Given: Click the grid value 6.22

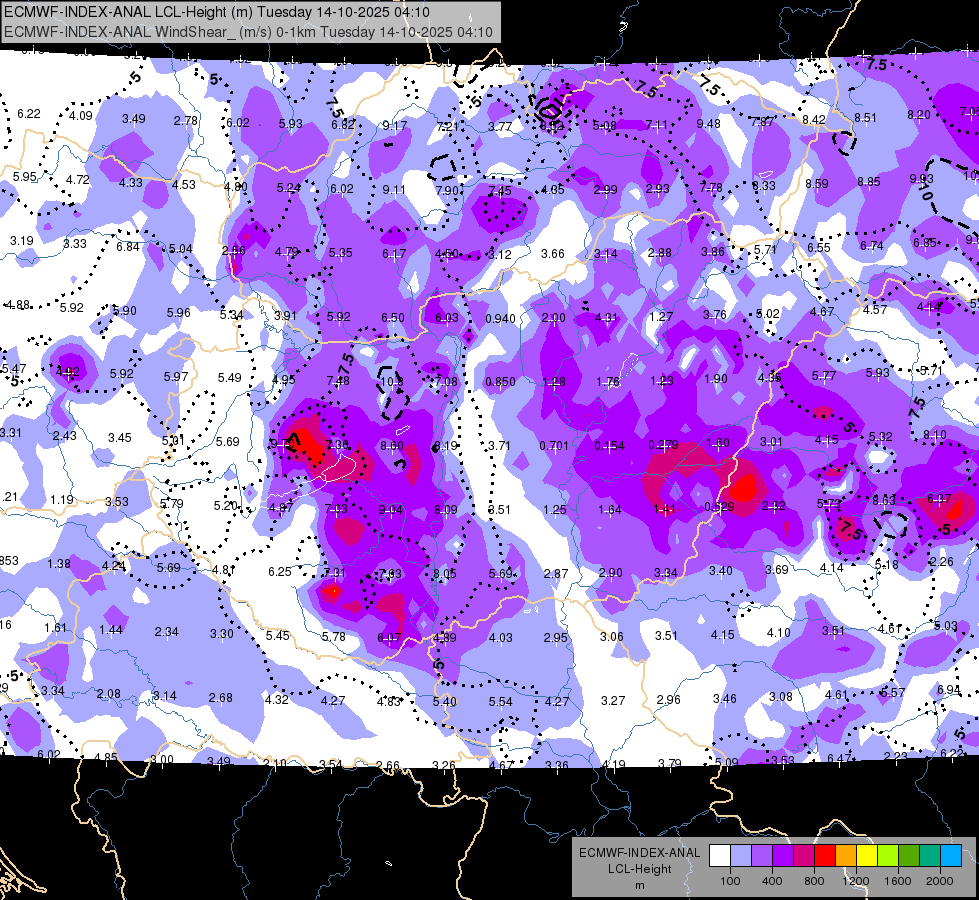Looking at the screenshot, I should click(29, 114).
